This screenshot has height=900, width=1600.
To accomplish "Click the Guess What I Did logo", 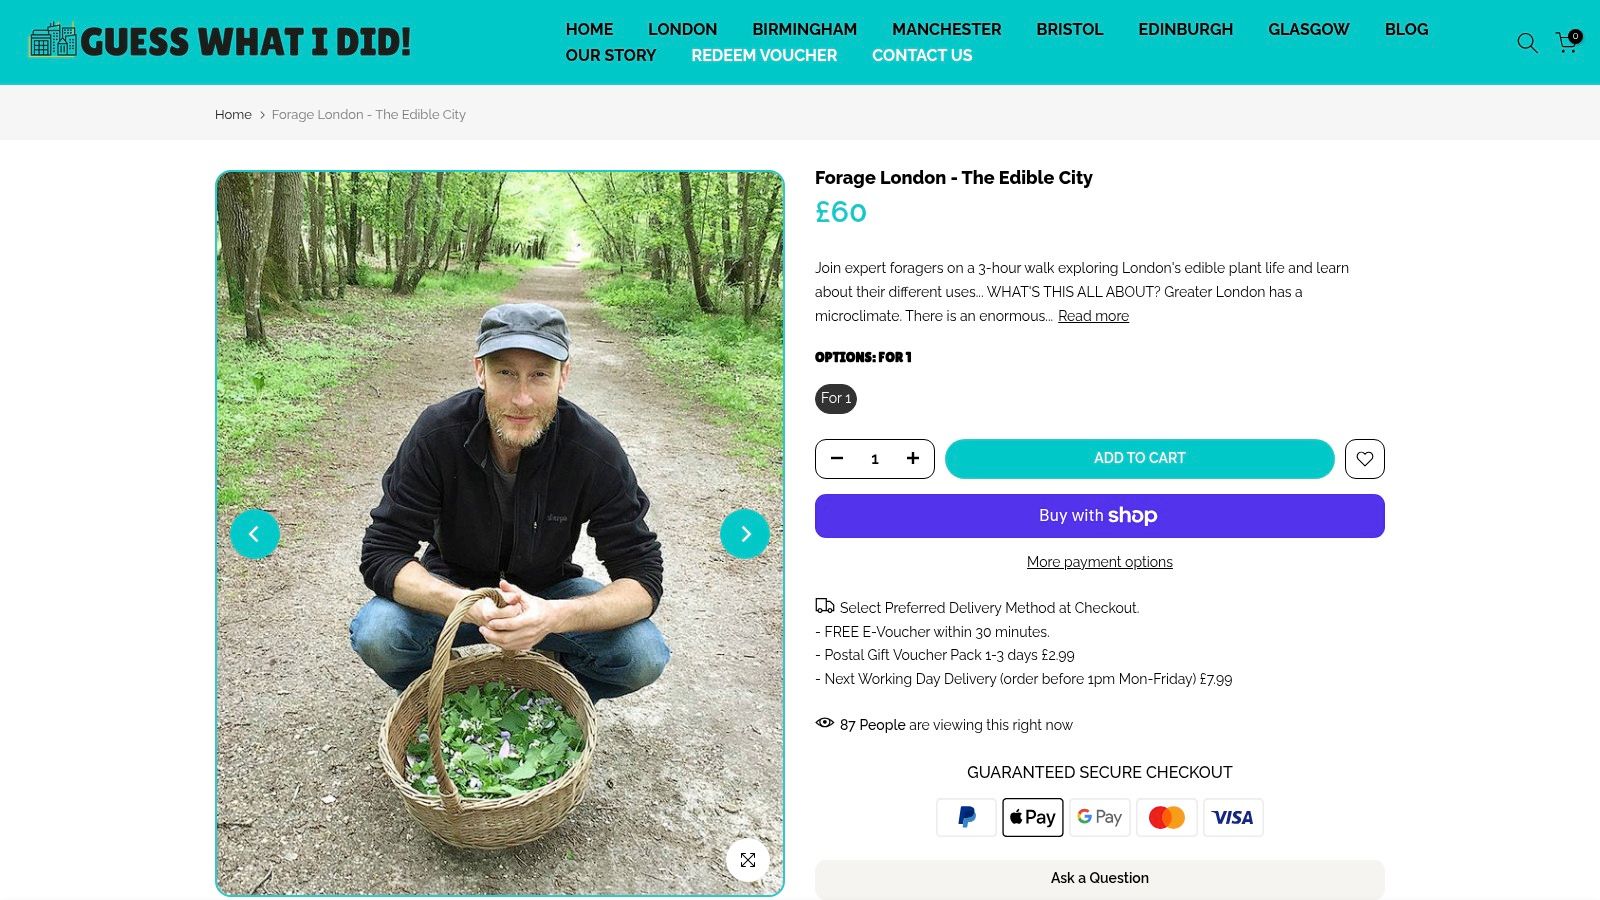I will [x=222, y=42].
